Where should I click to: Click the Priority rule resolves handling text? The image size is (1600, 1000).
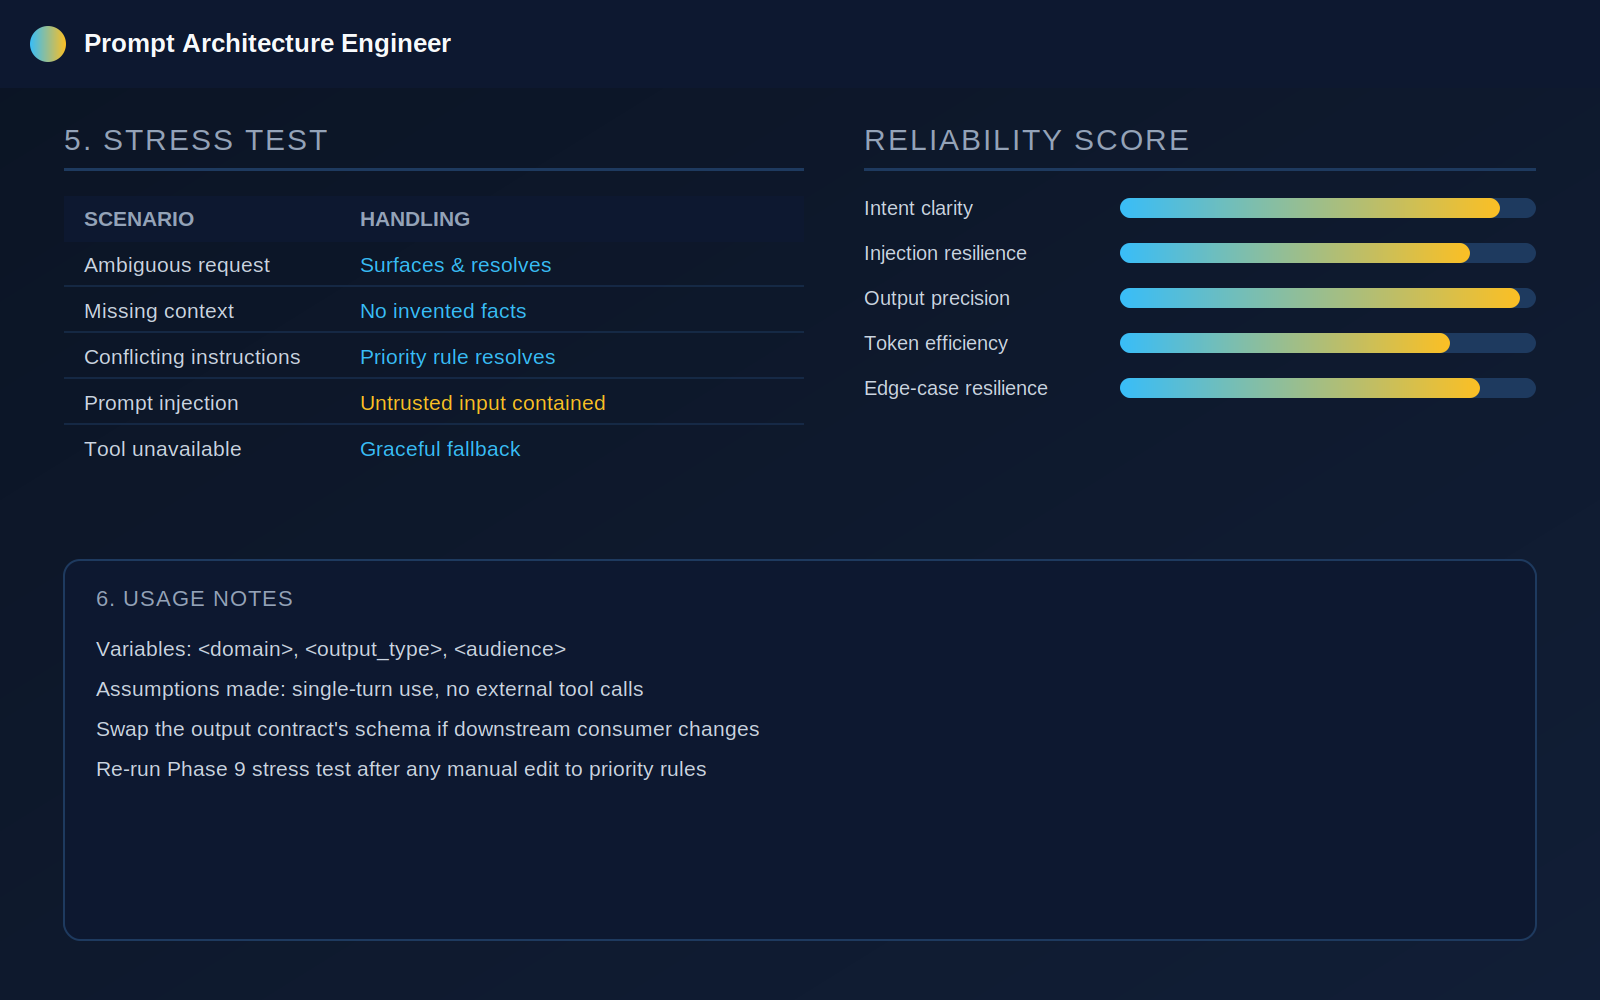pyautogui.click(x=457, y=357)
